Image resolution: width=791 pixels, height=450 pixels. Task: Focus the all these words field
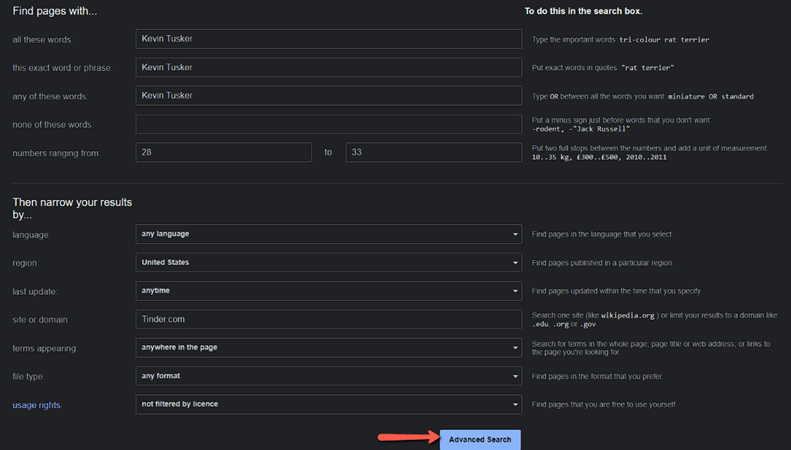click(x=328, y=39)
